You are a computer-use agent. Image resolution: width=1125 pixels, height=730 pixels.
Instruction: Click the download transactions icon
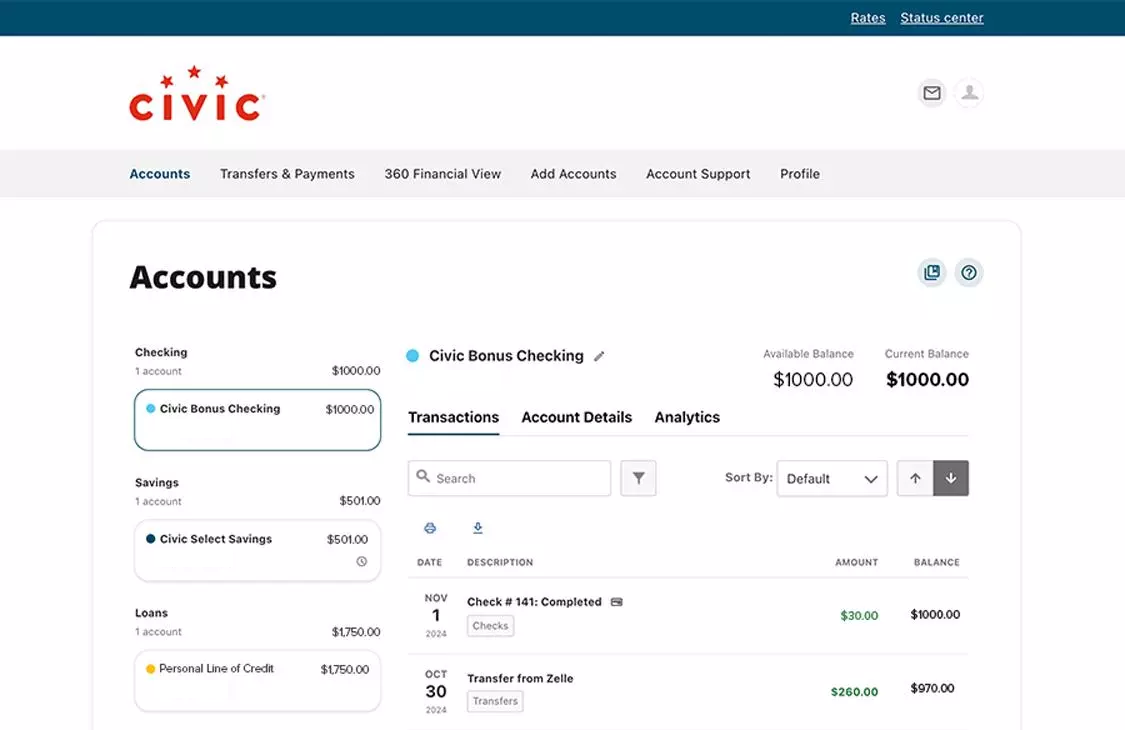pyautogui.click(x=477, y=527)
